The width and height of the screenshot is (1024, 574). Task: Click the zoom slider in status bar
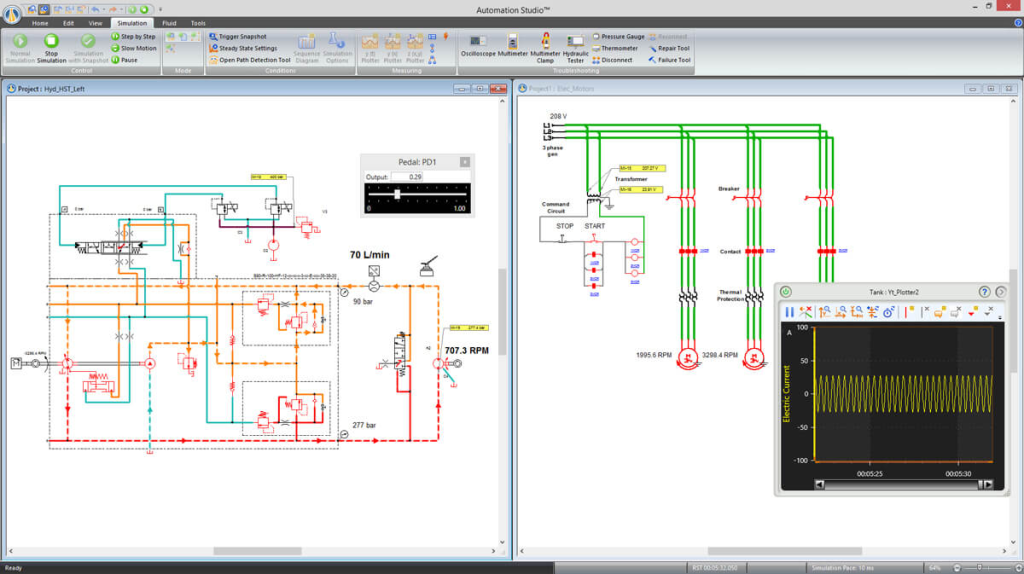pyautogui.click(x=980, y=568)
